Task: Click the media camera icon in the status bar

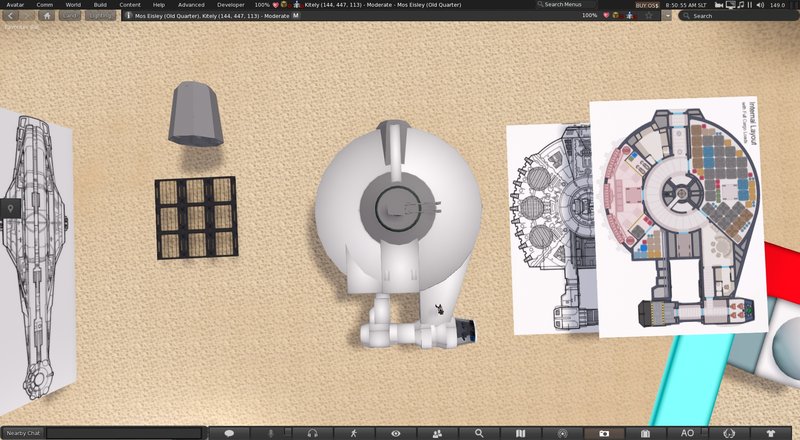Action: pos(719,5)
